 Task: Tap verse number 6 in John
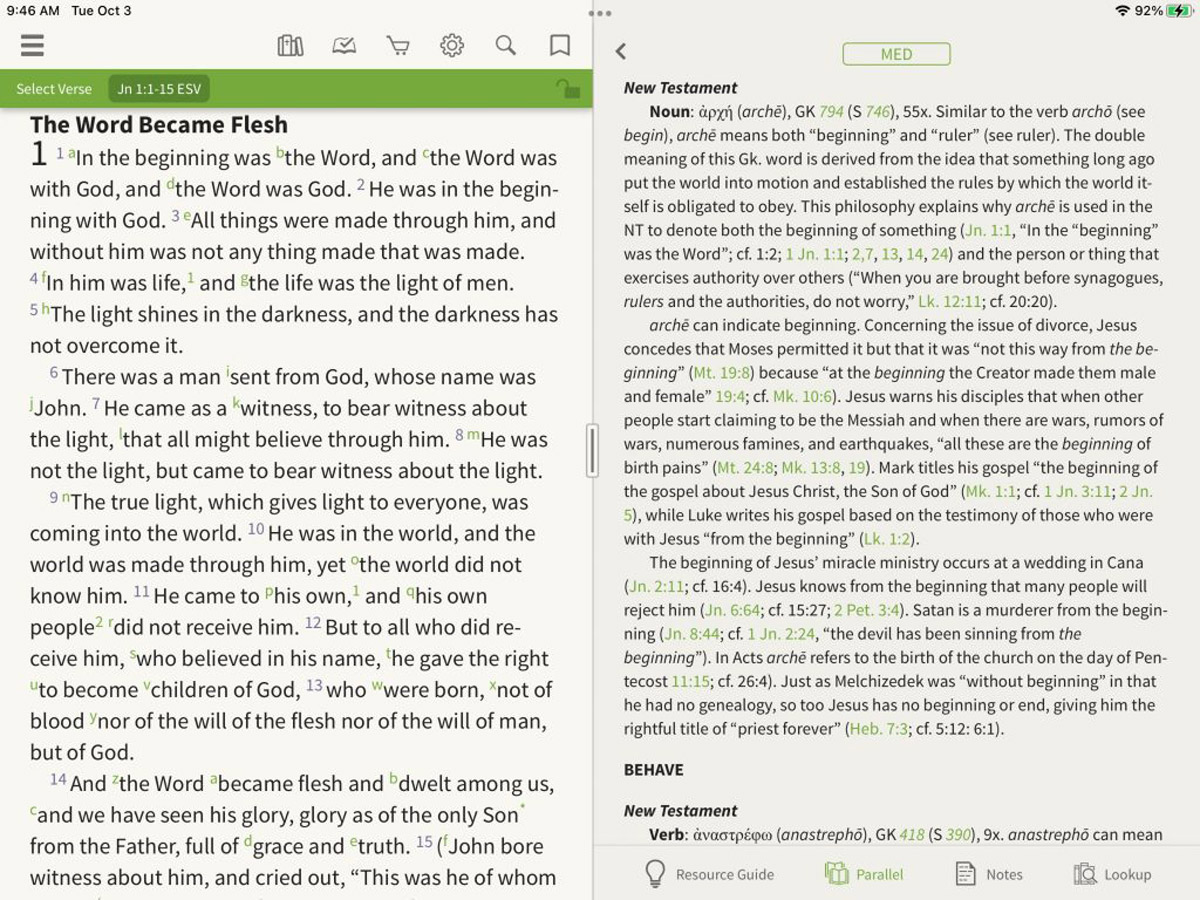coord(54,373)
